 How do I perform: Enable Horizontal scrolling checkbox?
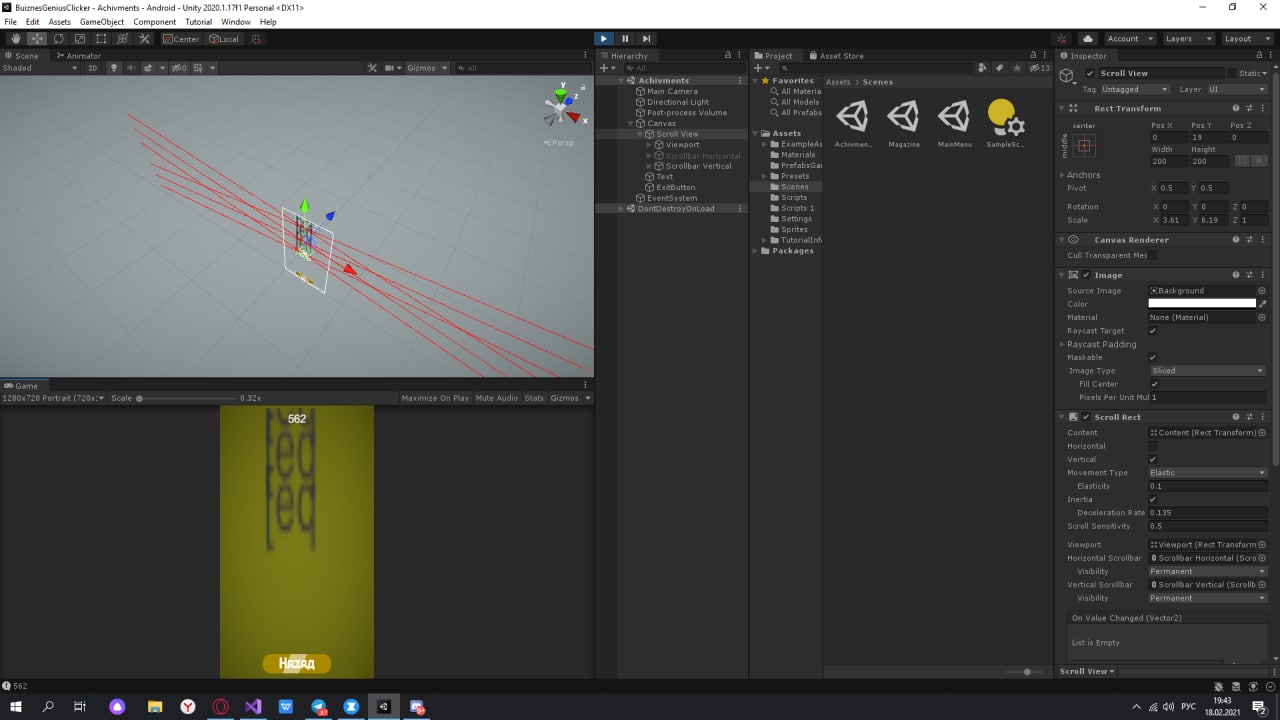pos(1153,446)
